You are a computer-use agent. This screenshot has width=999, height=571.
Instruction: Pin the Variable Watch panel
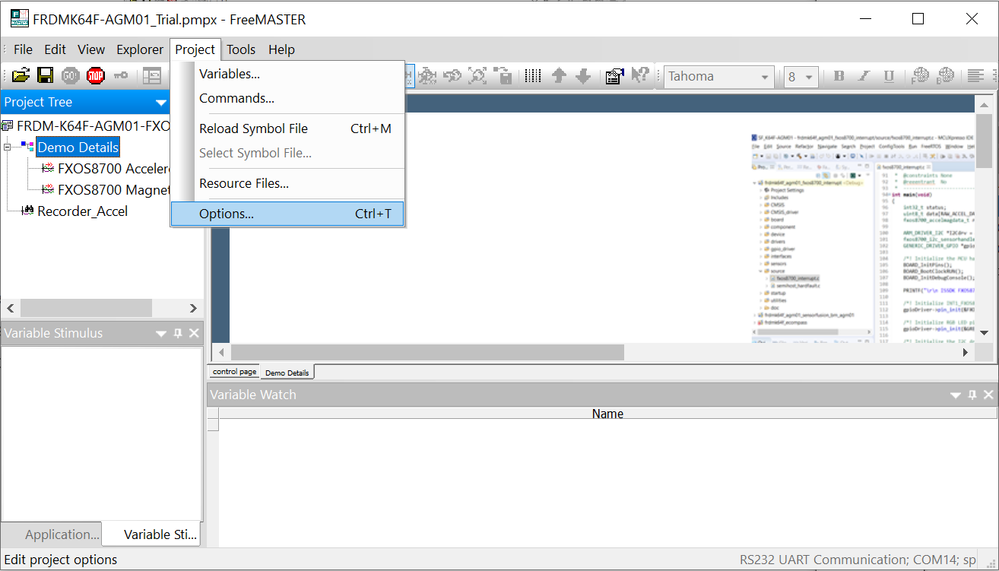[972, 395]
